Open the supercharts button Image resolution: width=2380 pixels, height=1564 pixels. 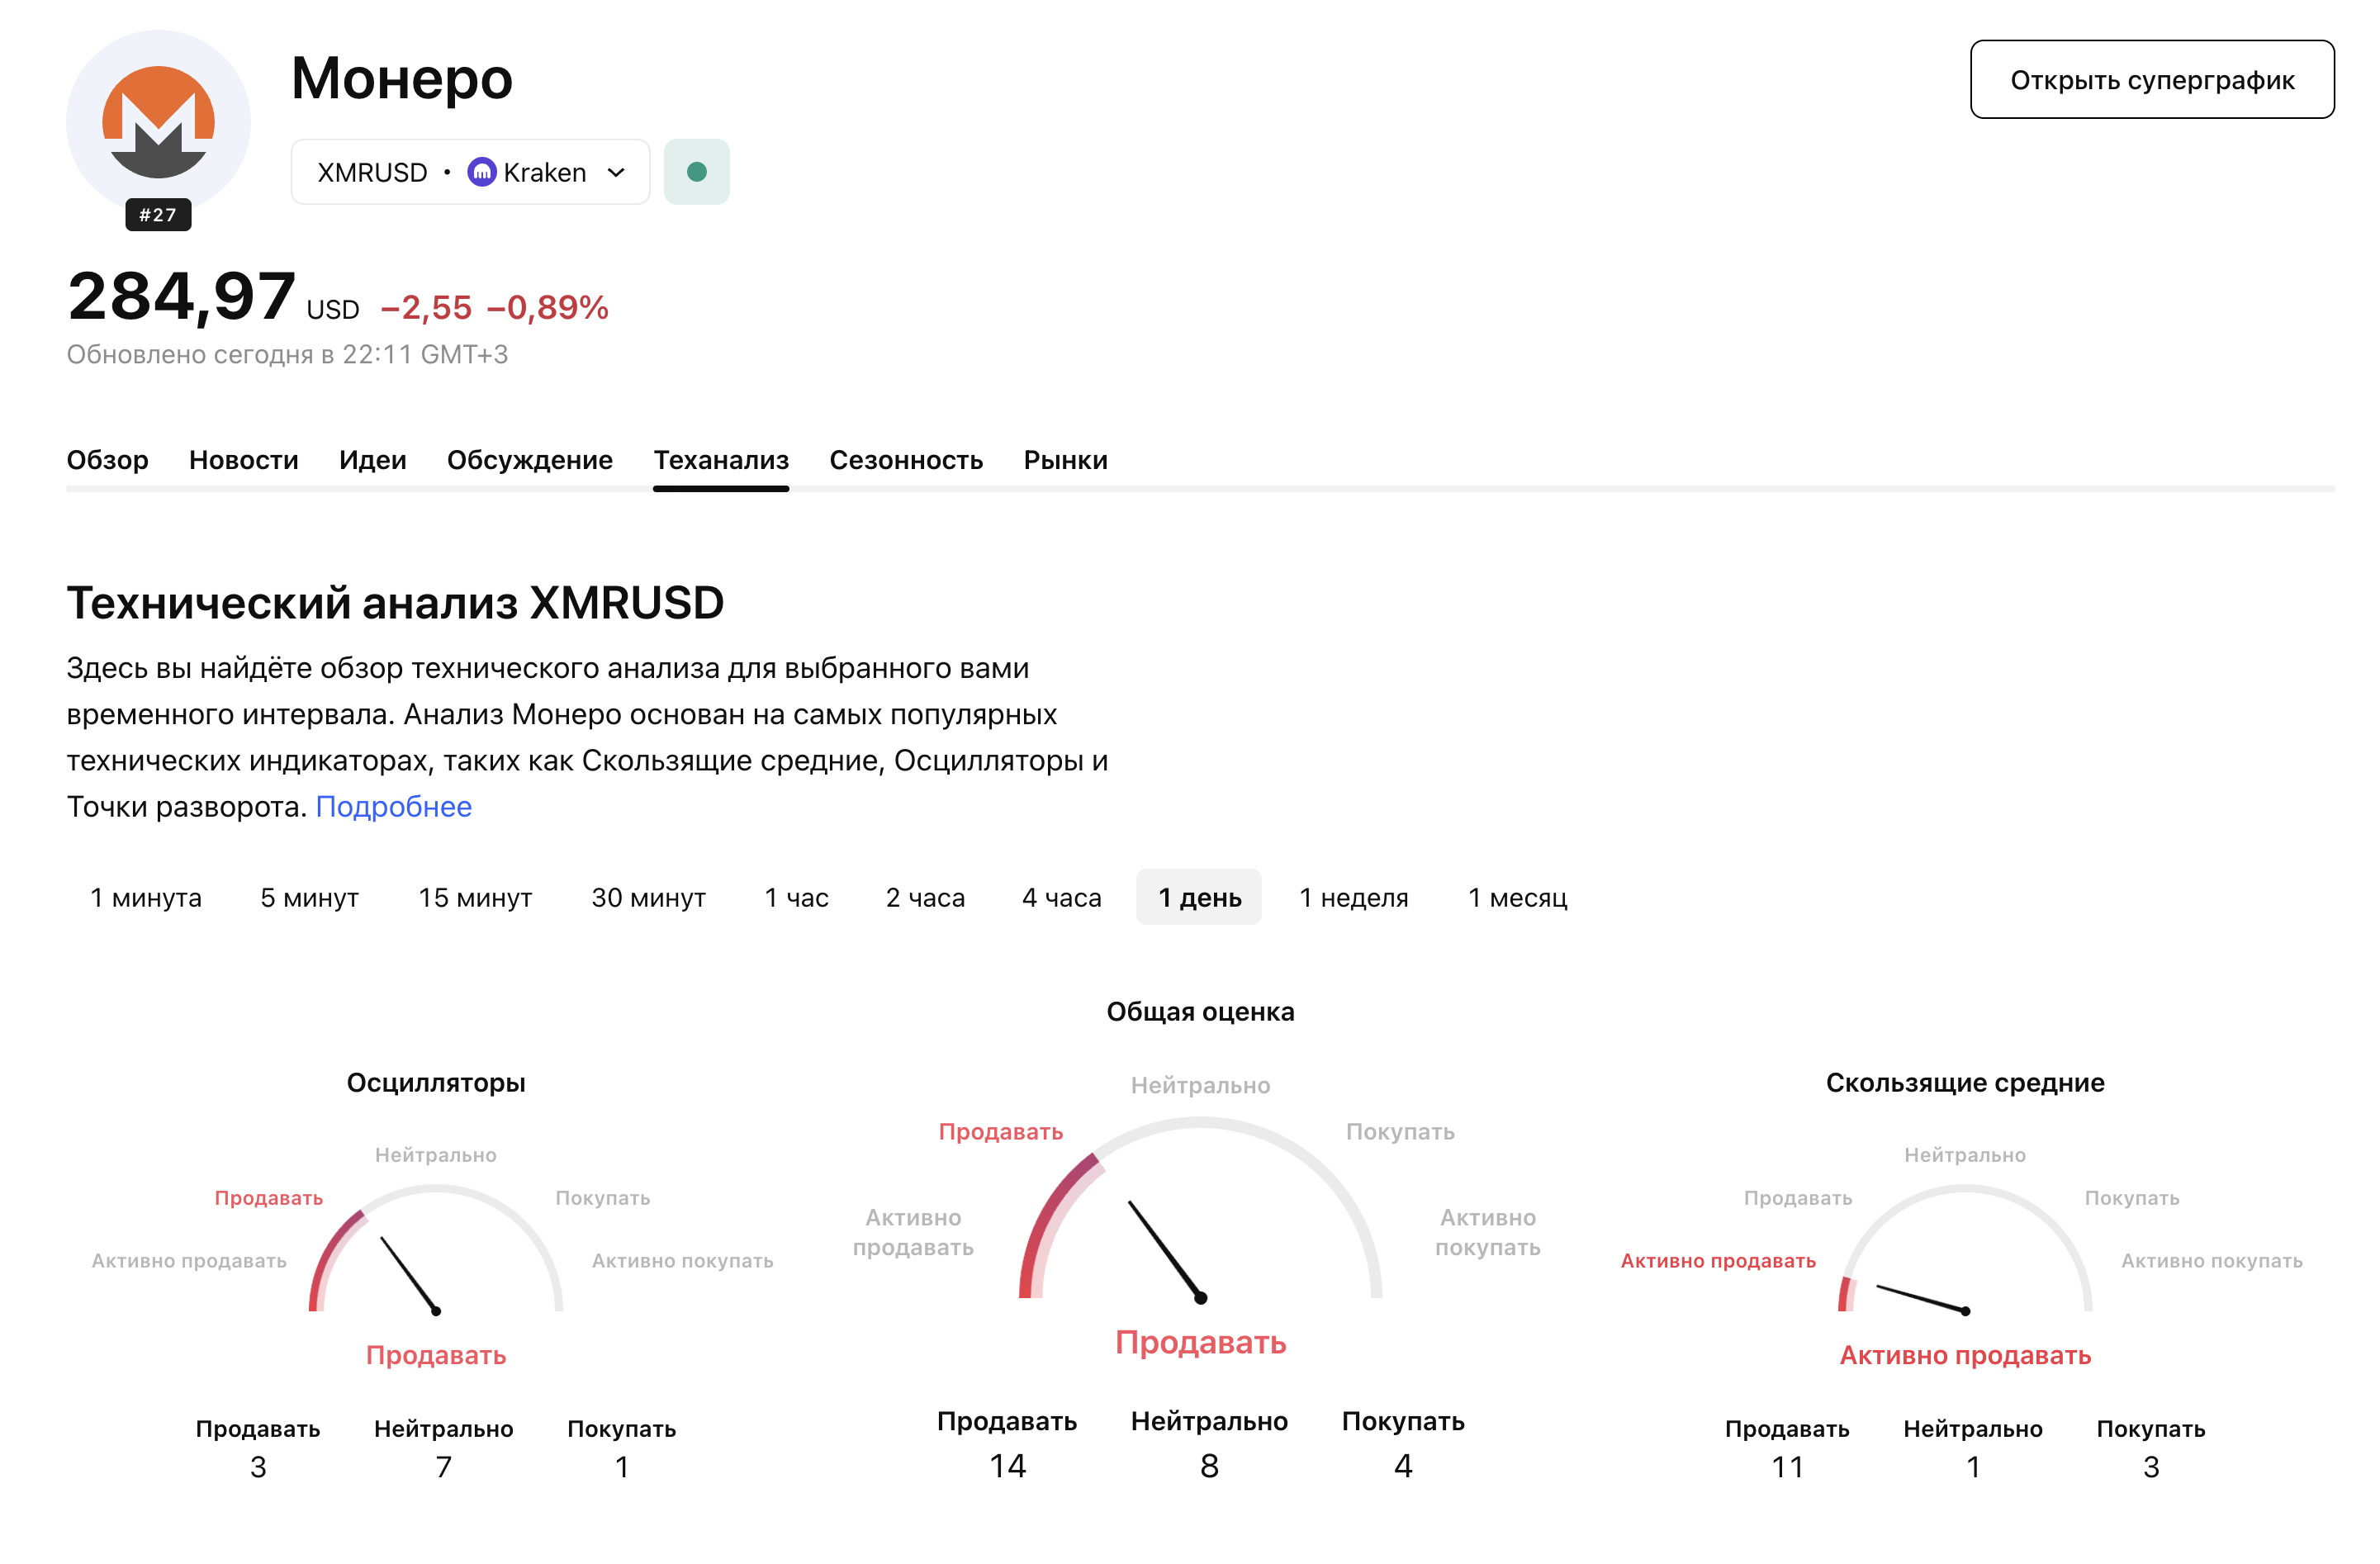tap(2151, 80)
